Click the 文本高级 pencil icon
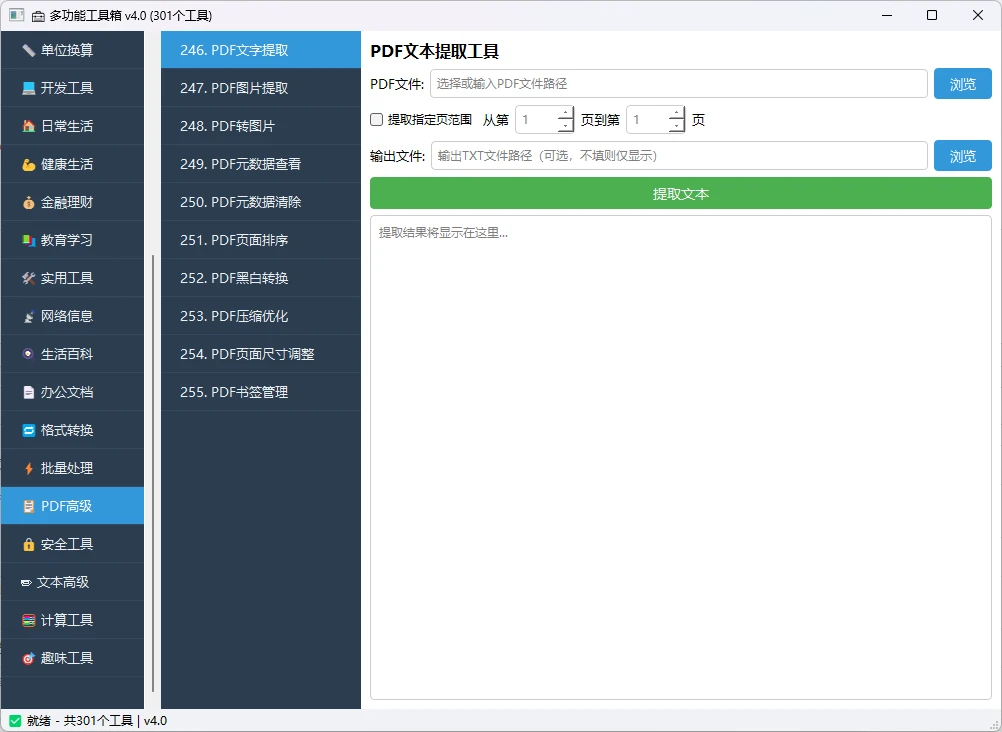 (26, 582)
